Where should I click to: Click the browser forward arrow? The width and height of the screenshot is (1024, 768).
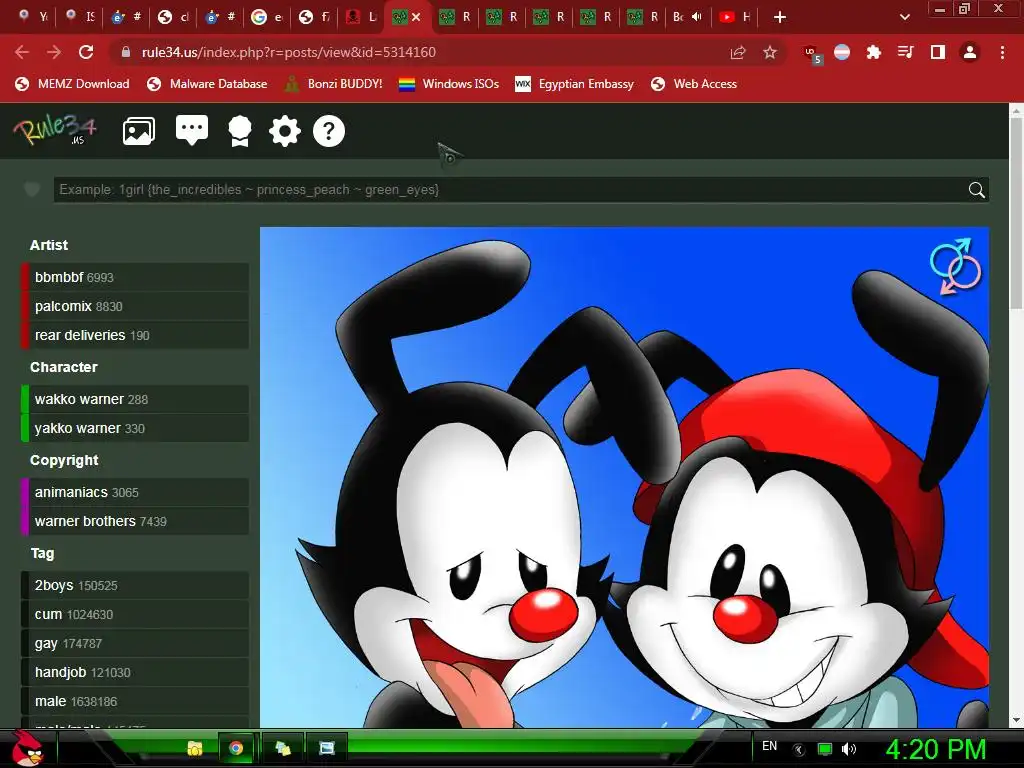54,52
